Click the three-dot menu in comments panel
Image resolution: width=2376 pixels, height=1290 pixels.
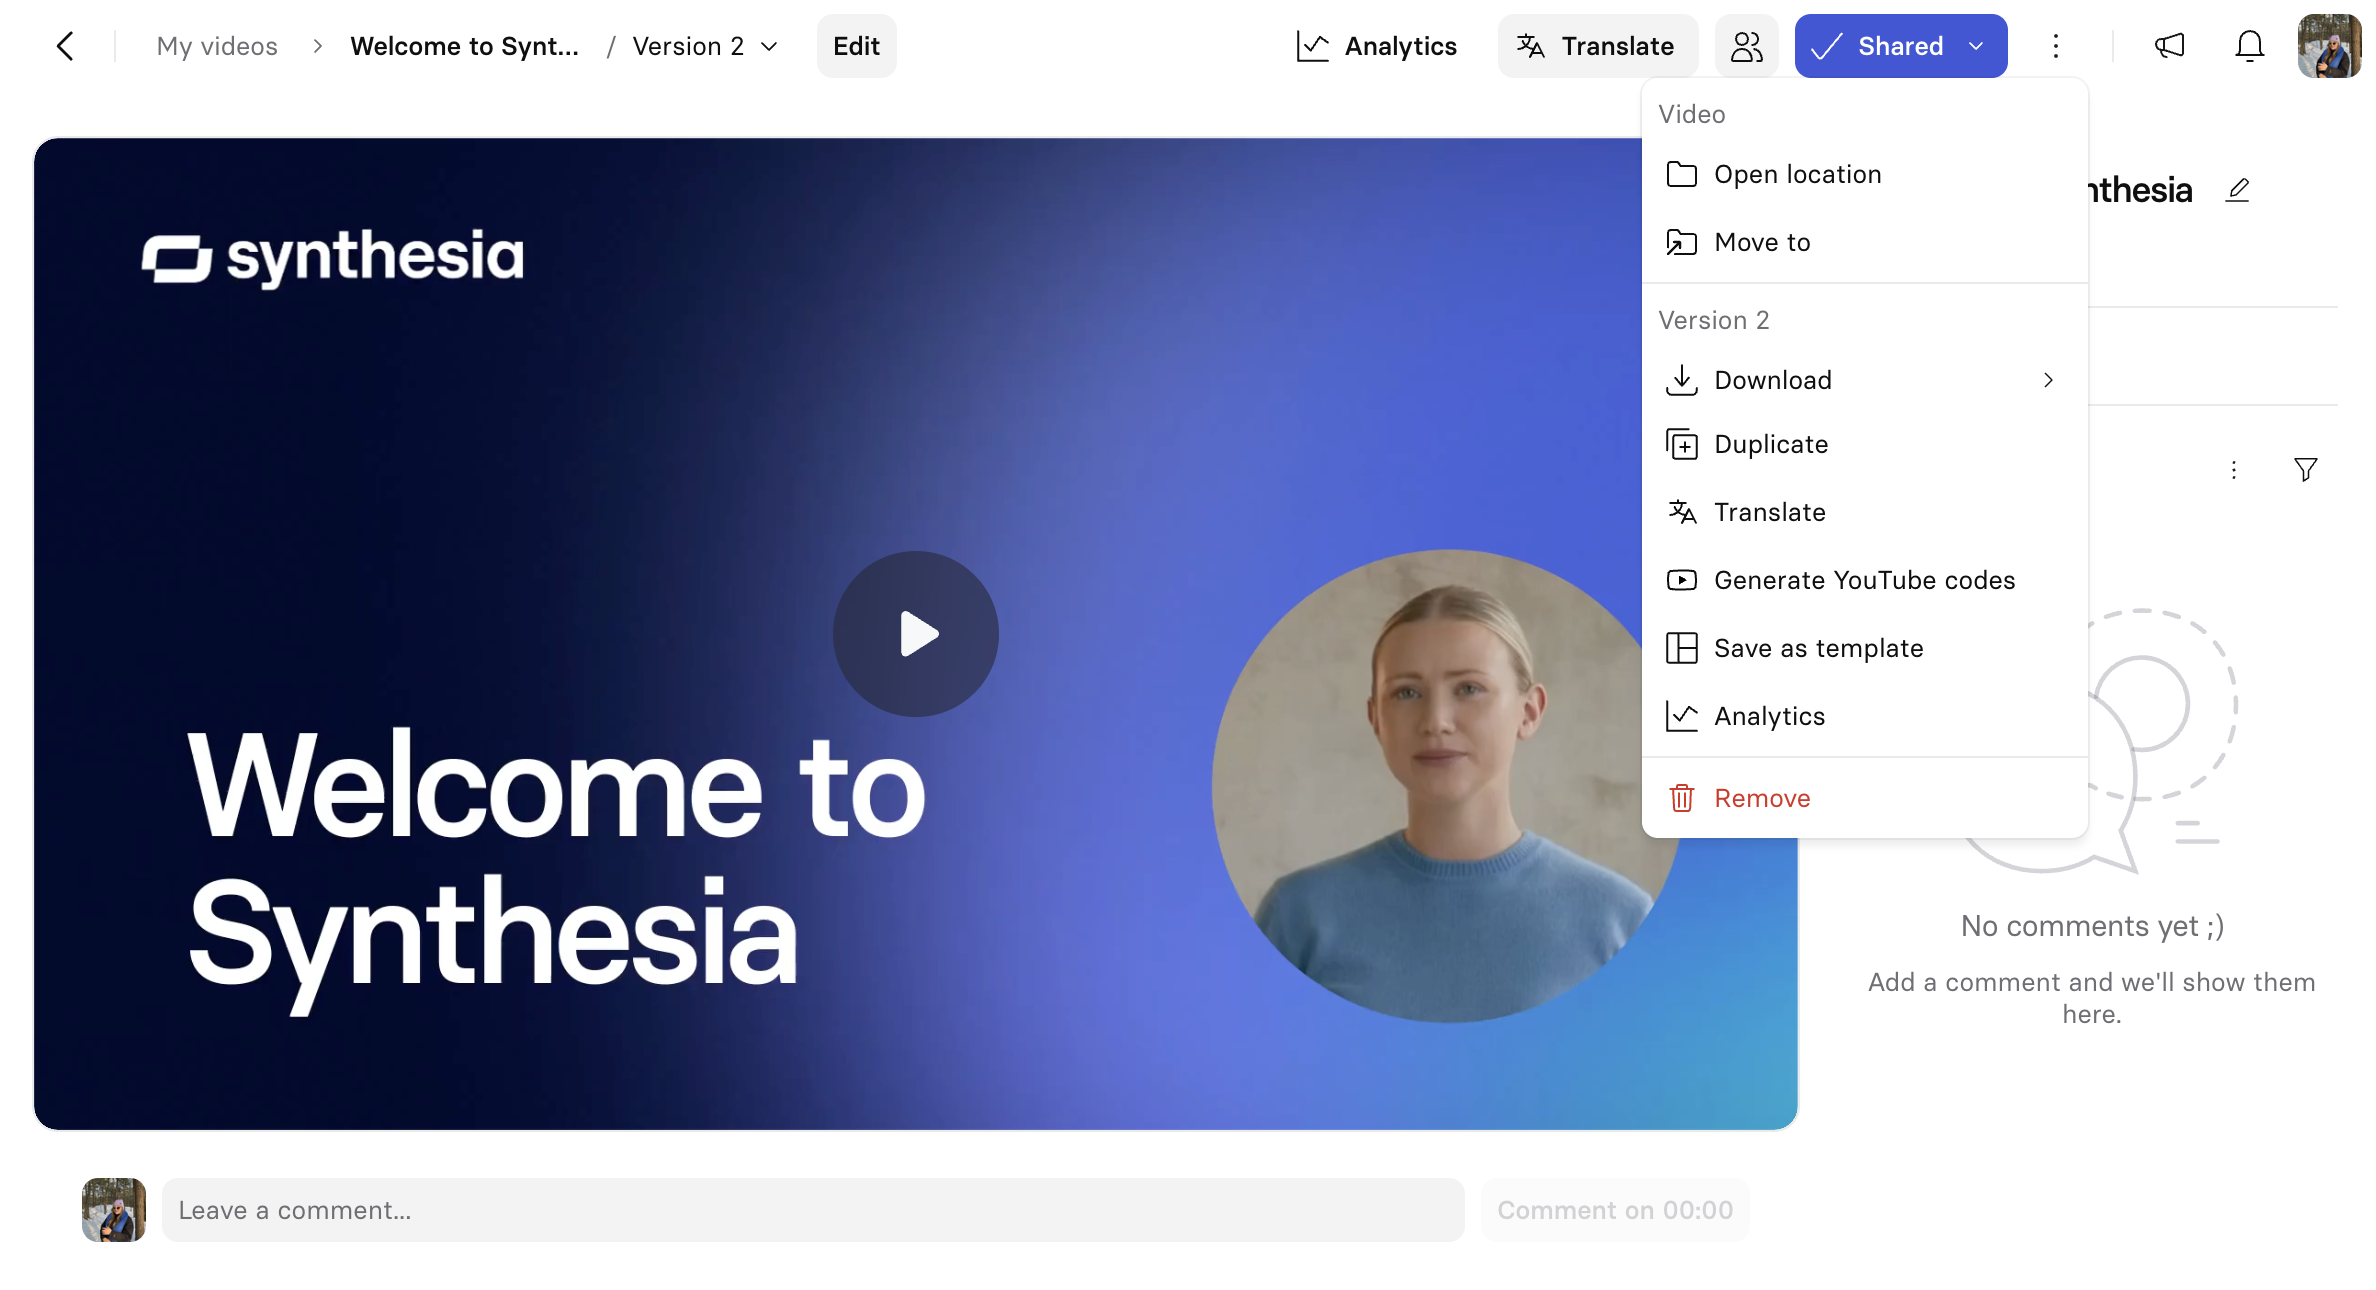coord(2233,470)
